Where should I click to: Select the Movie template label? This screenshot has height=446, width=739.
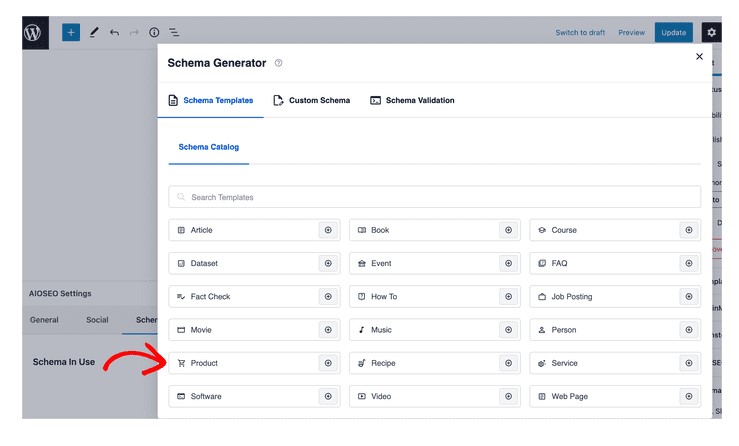(x=201, y=330)
